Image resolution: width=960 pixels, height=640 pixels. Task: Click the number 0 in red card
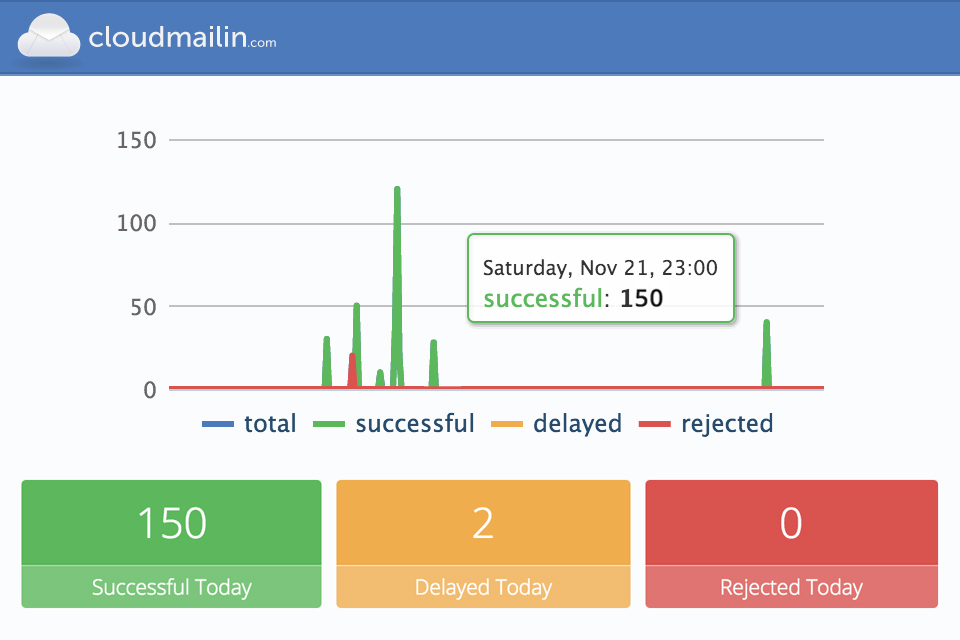[791, 523]
